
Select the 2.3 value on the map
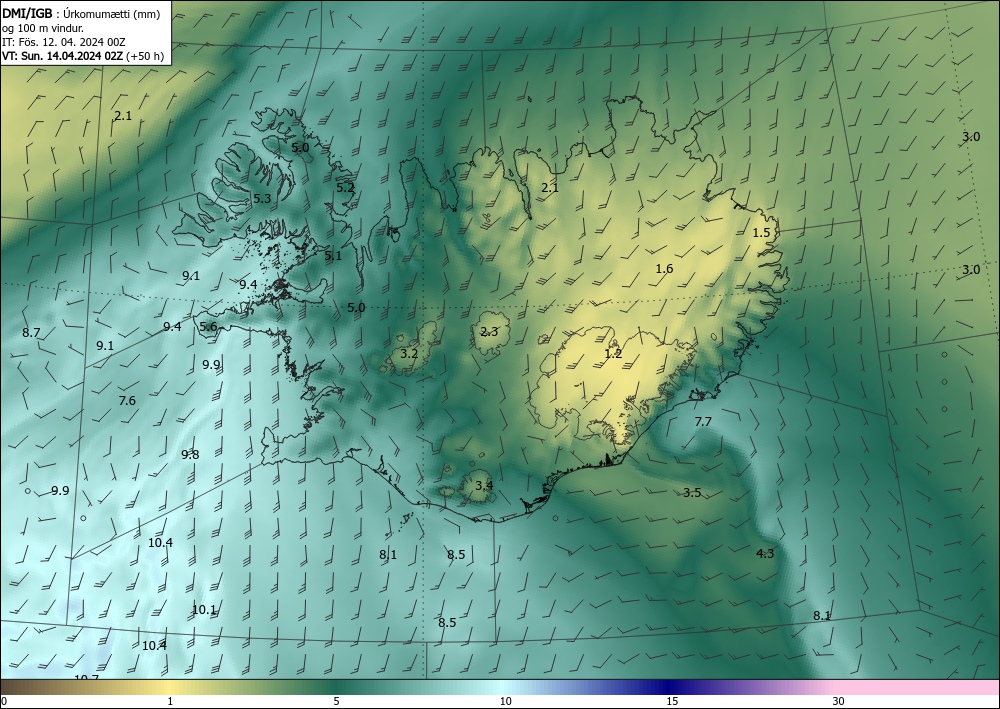coord(489,332)
